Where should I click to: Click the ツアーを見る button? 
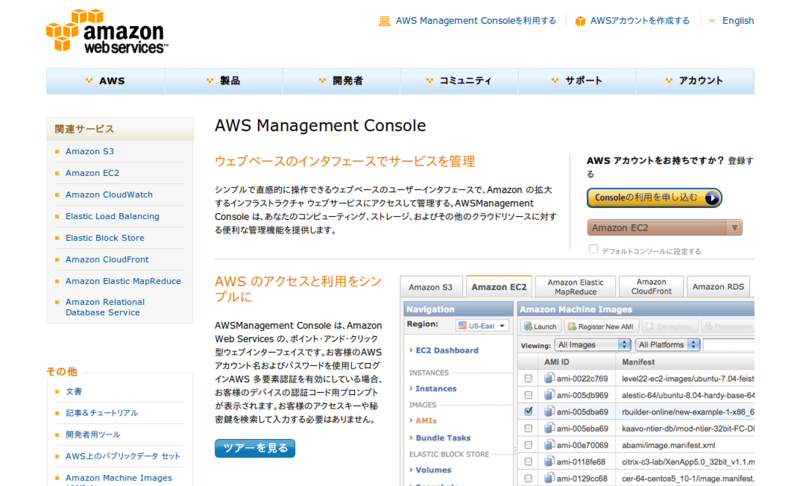pos(255,448)
